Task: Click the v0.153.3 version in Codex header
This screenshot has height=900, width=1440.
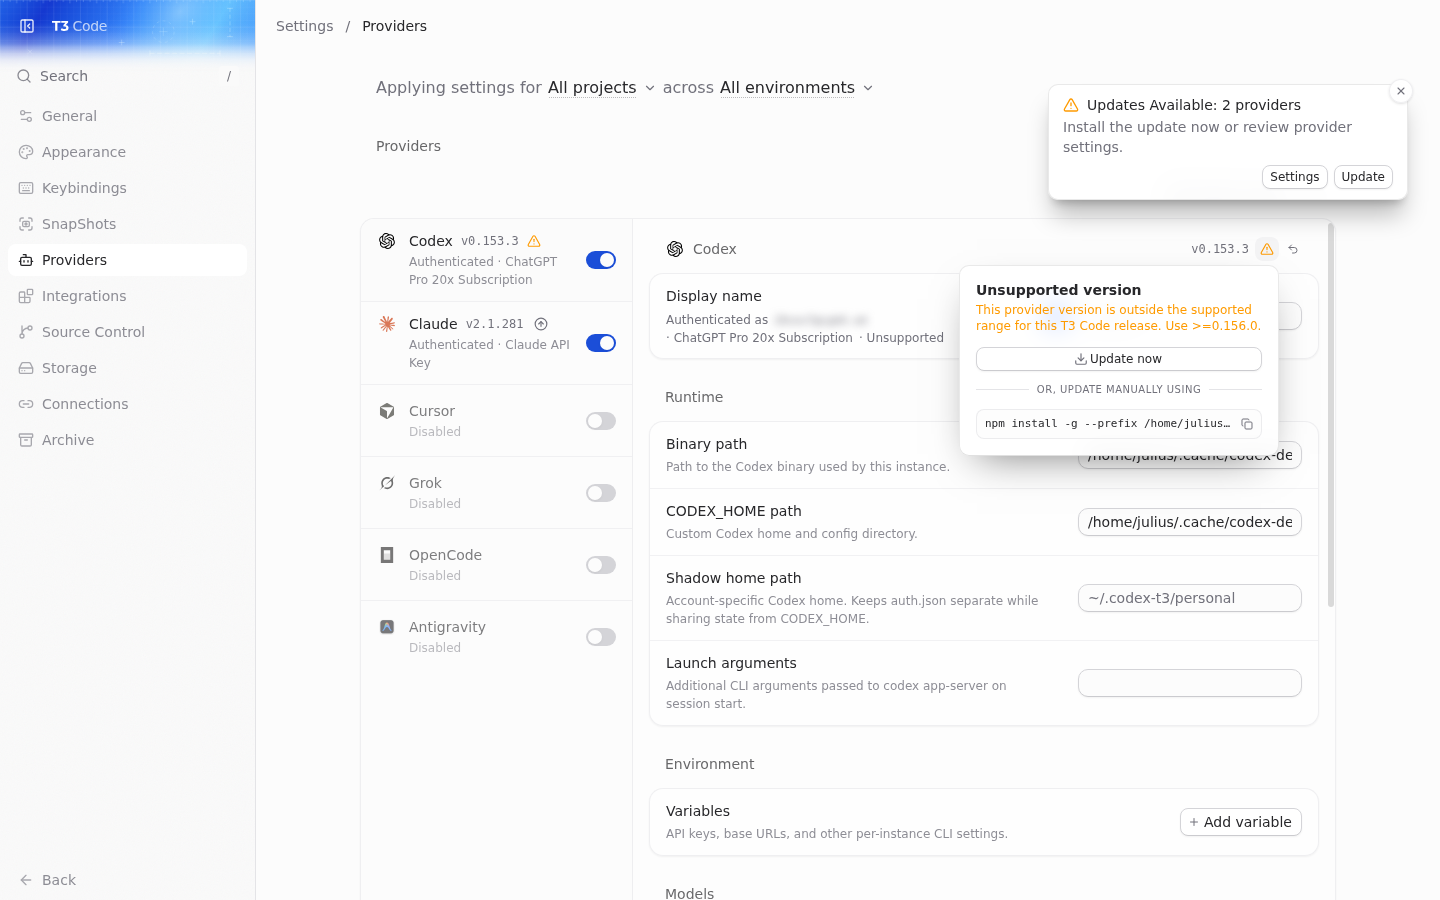Action: point(1220,249)
